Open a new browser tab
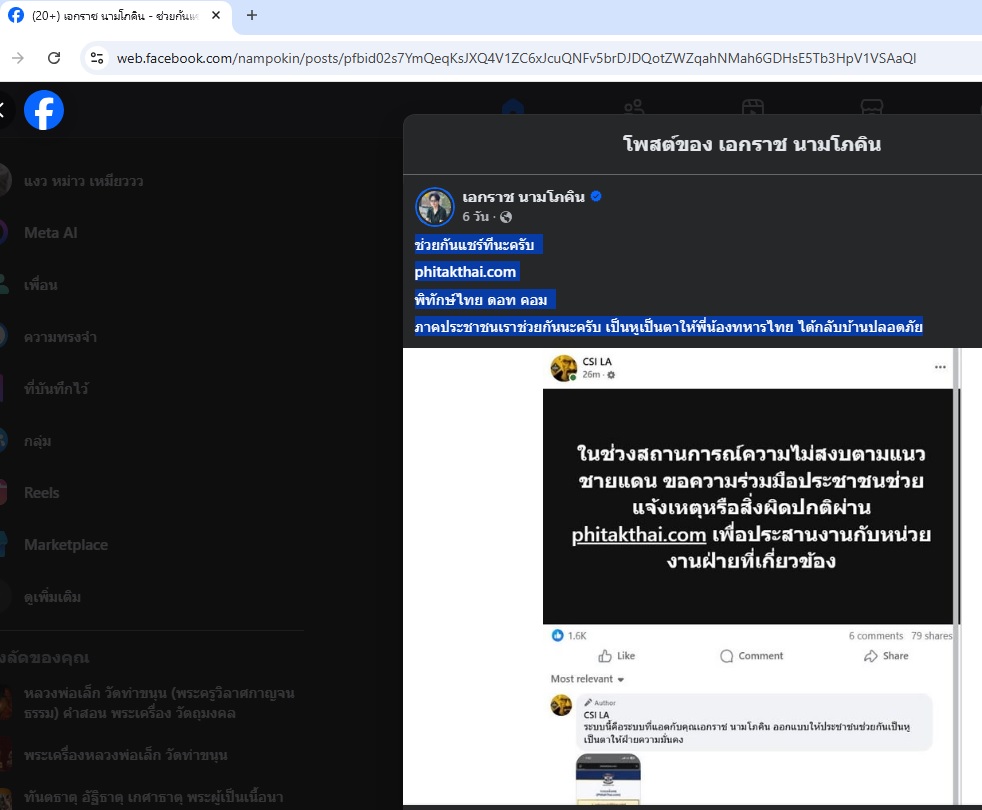The height and width of the screenshot is (810, 982). [x=252, y=15]
